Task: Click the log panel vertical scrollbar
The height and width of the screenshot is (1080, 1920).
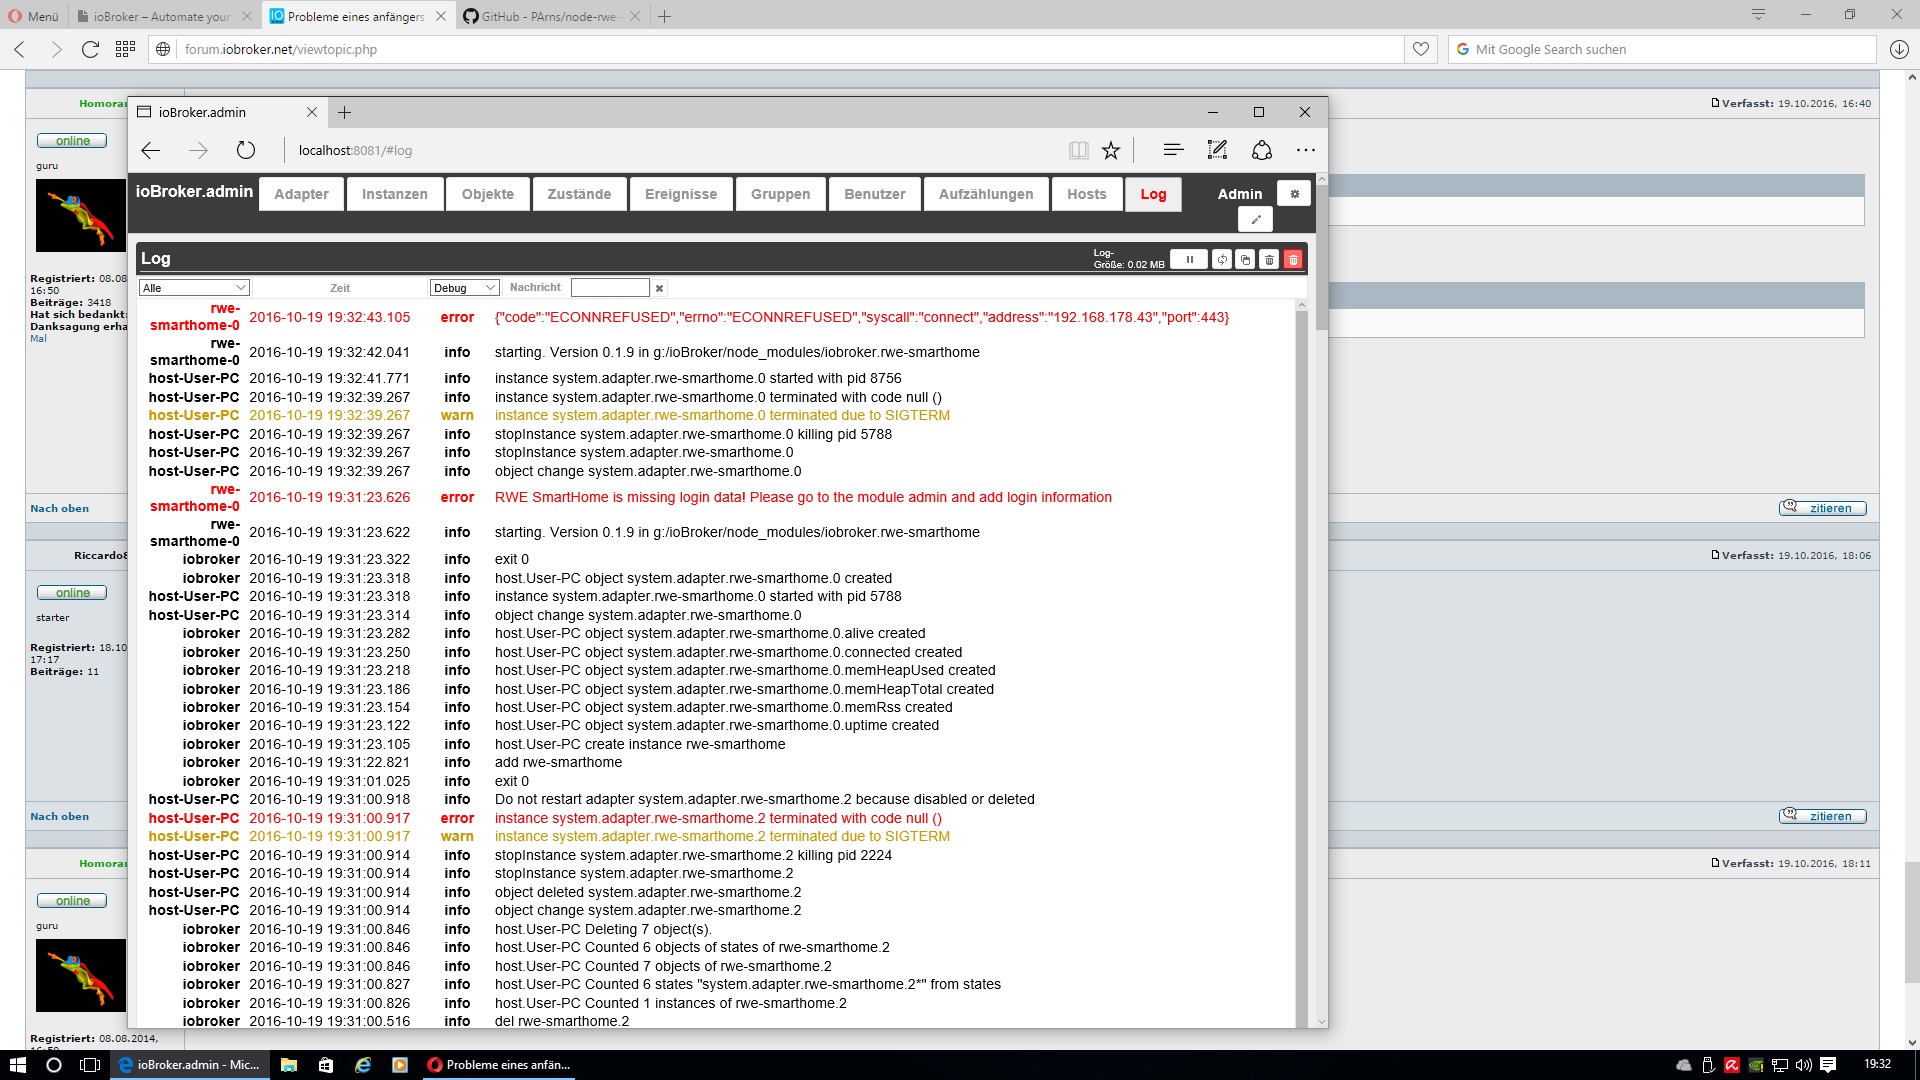Action: [1302, 660]
